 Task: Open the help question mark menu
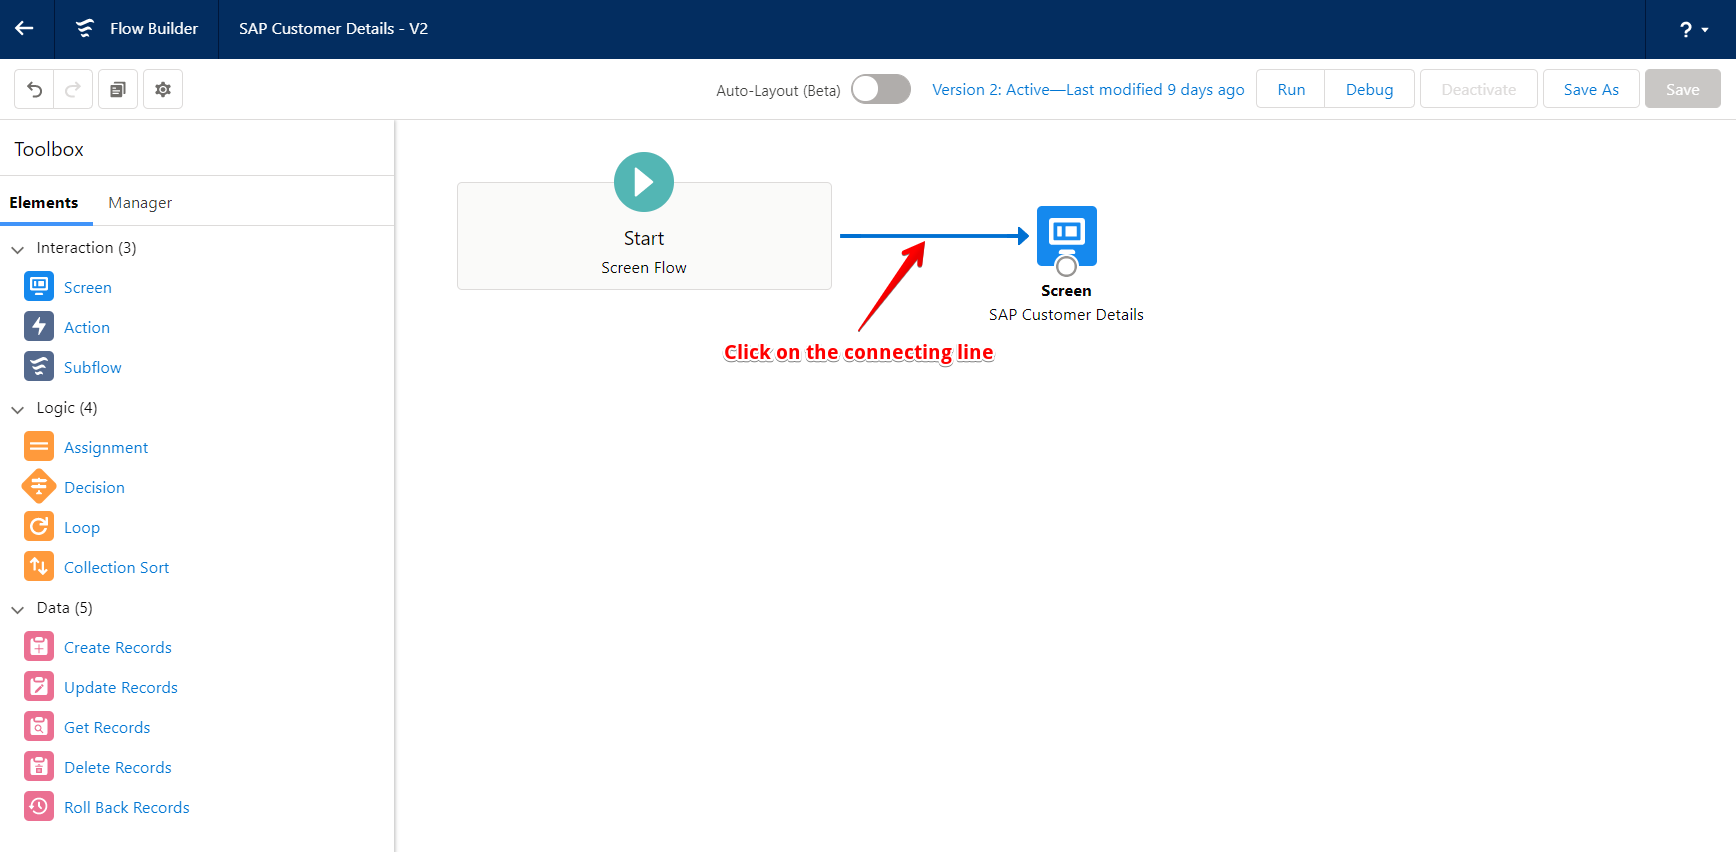(1693, 30)
